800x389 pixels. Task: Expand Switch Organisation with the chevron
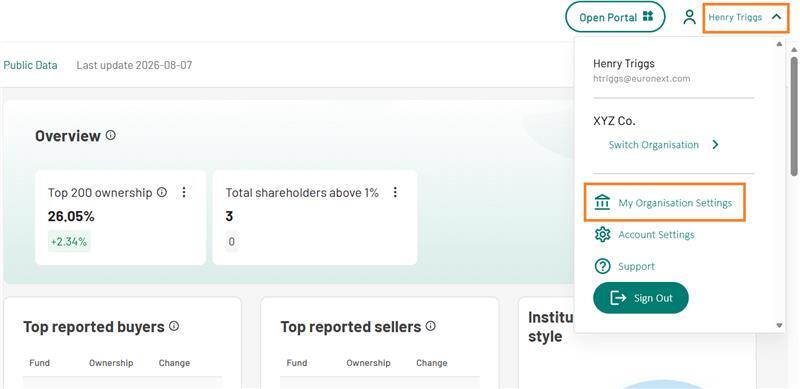[715, 145]
